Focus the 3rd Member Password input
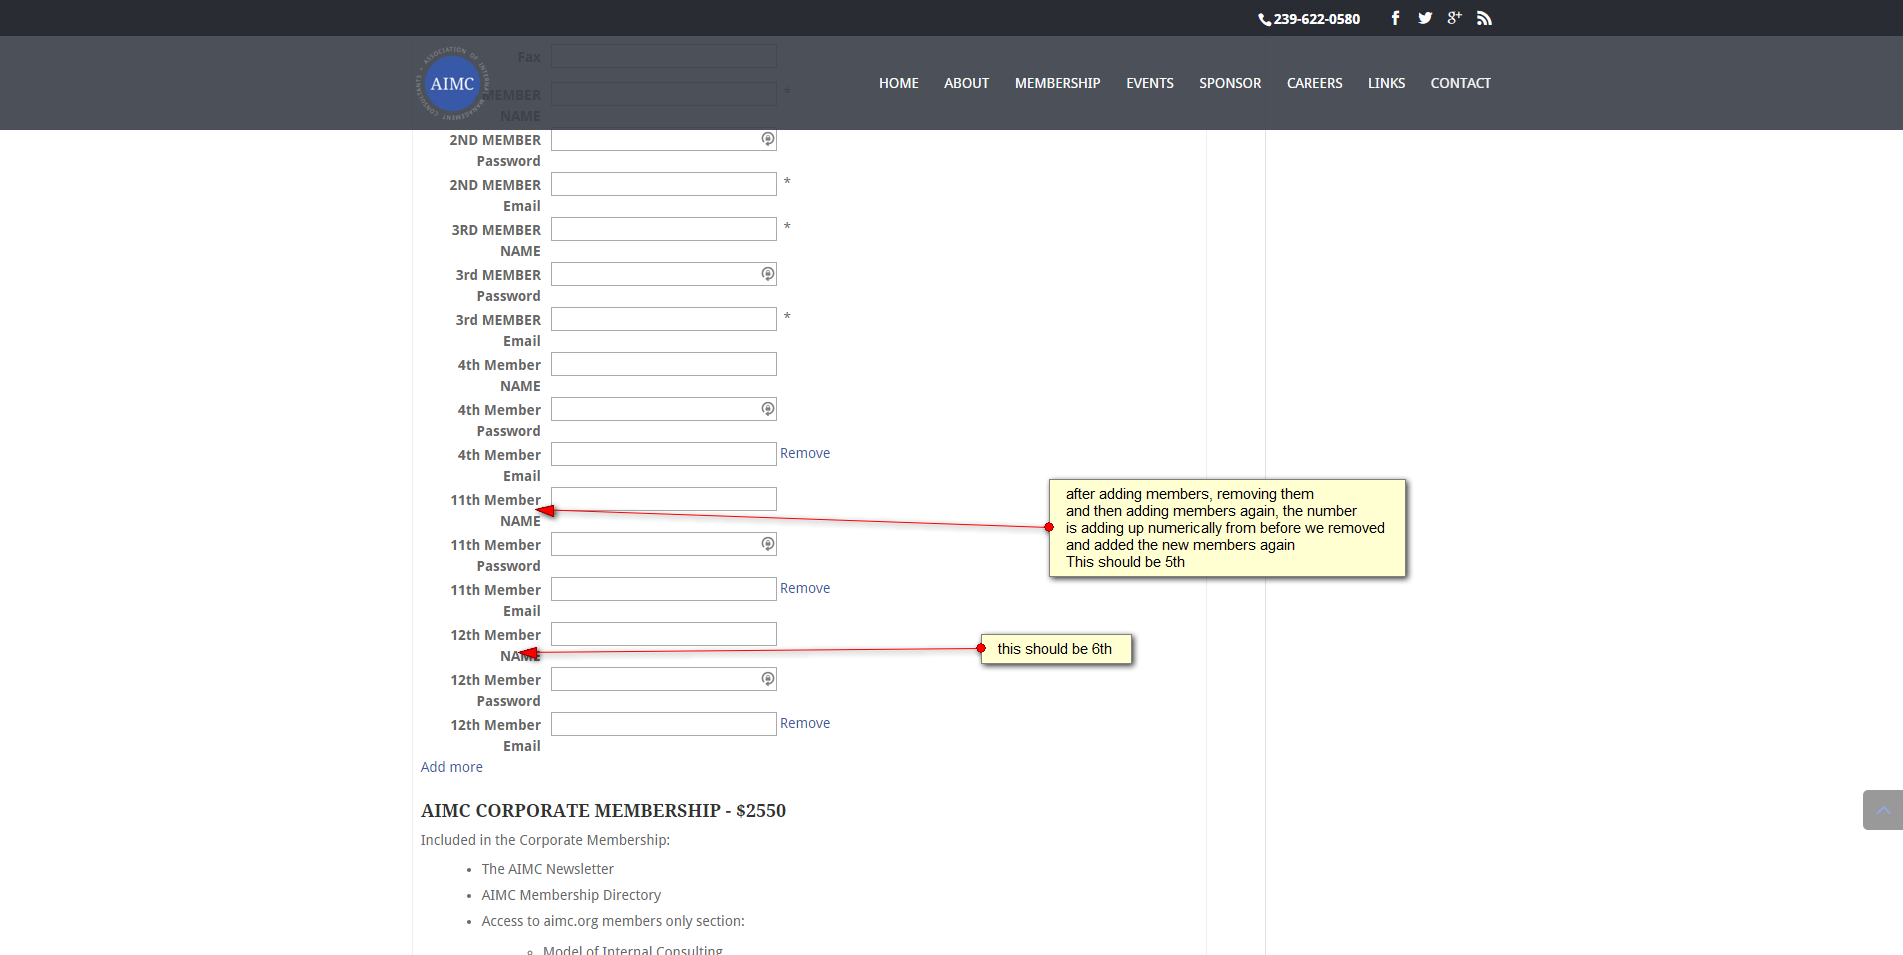The height and width of the screenshot is (955, 1903). click(664, 274)
